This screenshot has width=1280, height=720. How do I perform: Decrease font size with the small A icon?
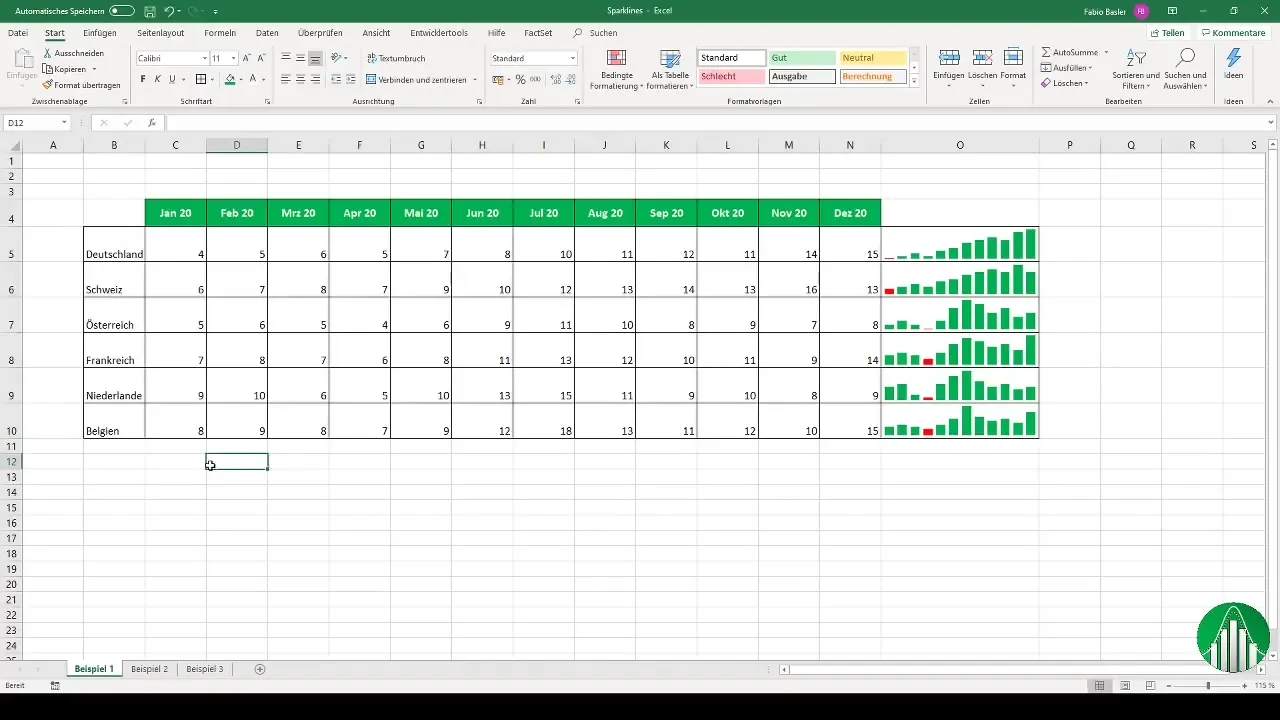262,58
